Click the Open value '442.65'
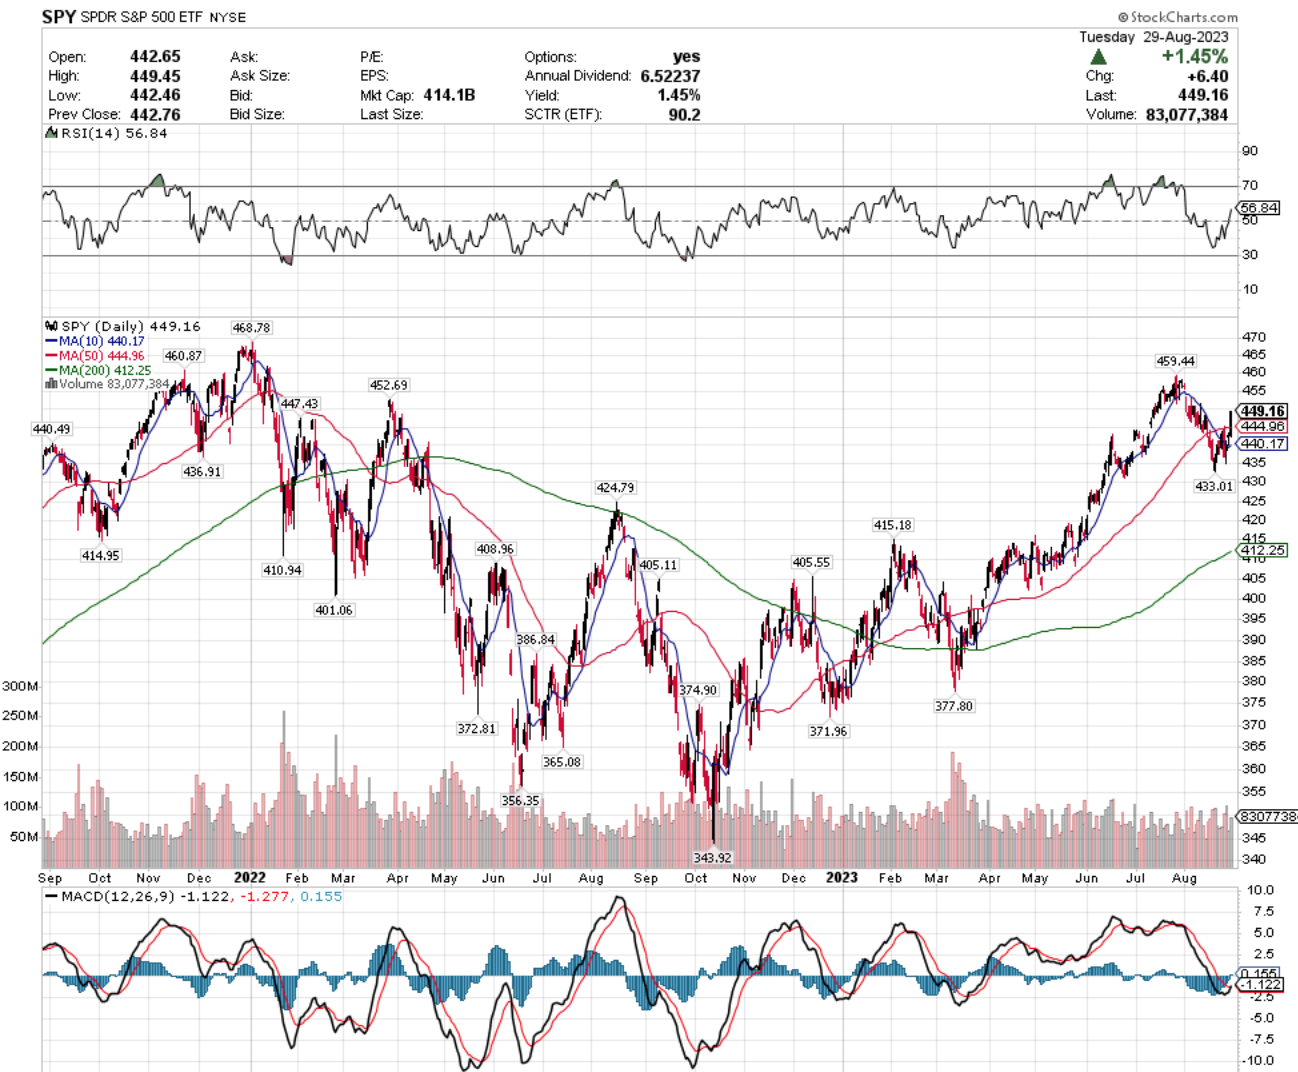The height and width of the screenshot is (1072, 1298). (x=155, y=56)
